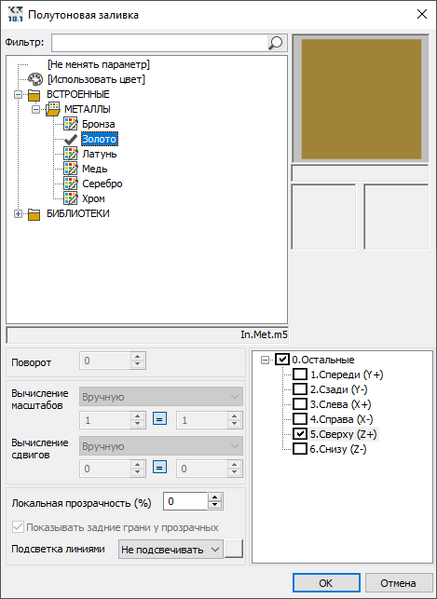Click in the Фильтр input field

tap(159, 43)
